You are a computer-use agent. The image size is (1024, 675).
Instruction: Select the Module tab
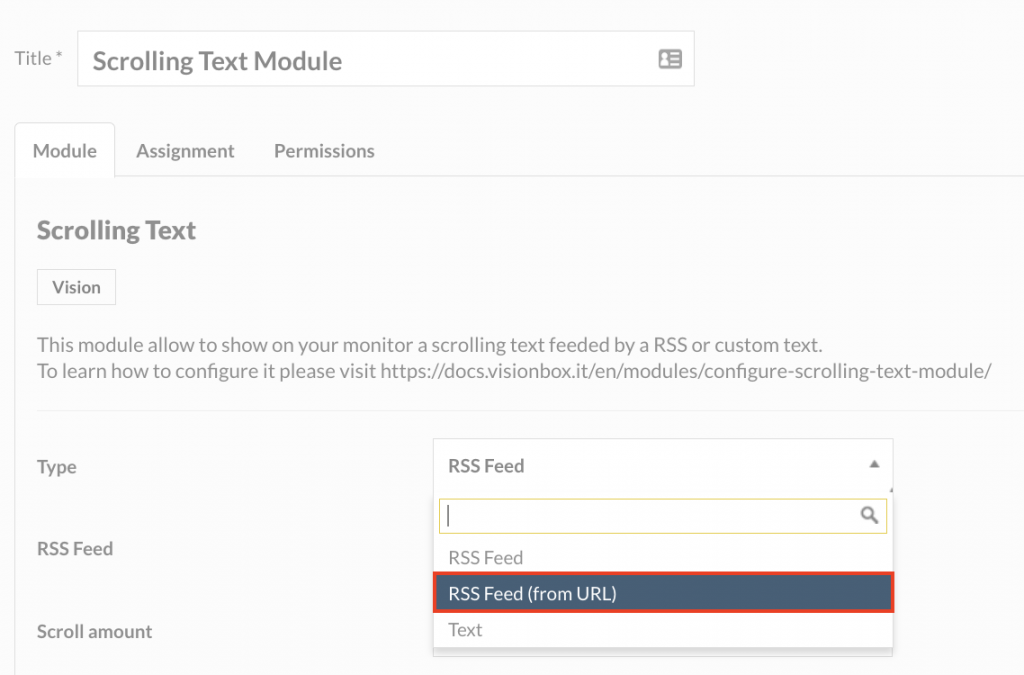pyautogui.click(x=65, y=151)
